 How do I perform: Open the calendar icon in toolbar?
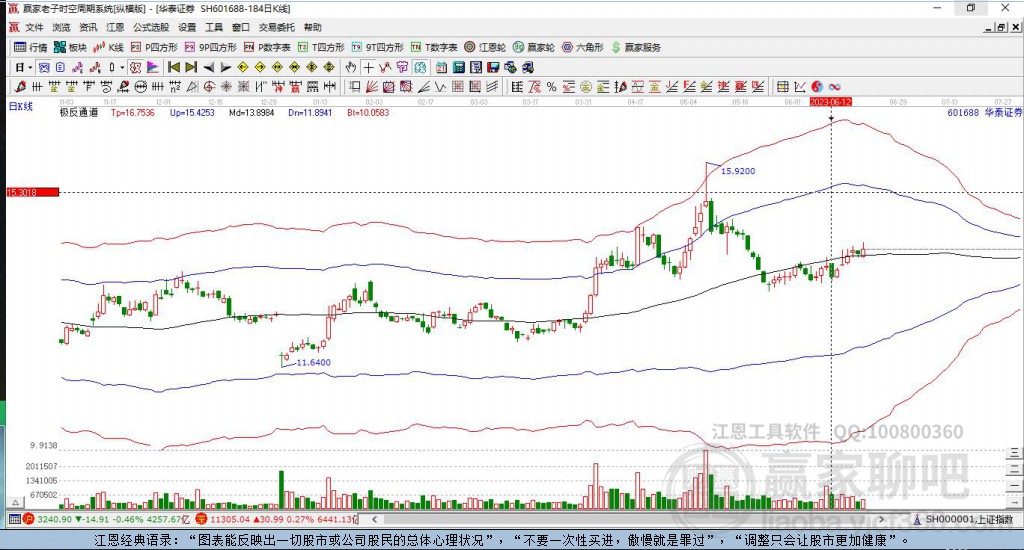(441, 67)
